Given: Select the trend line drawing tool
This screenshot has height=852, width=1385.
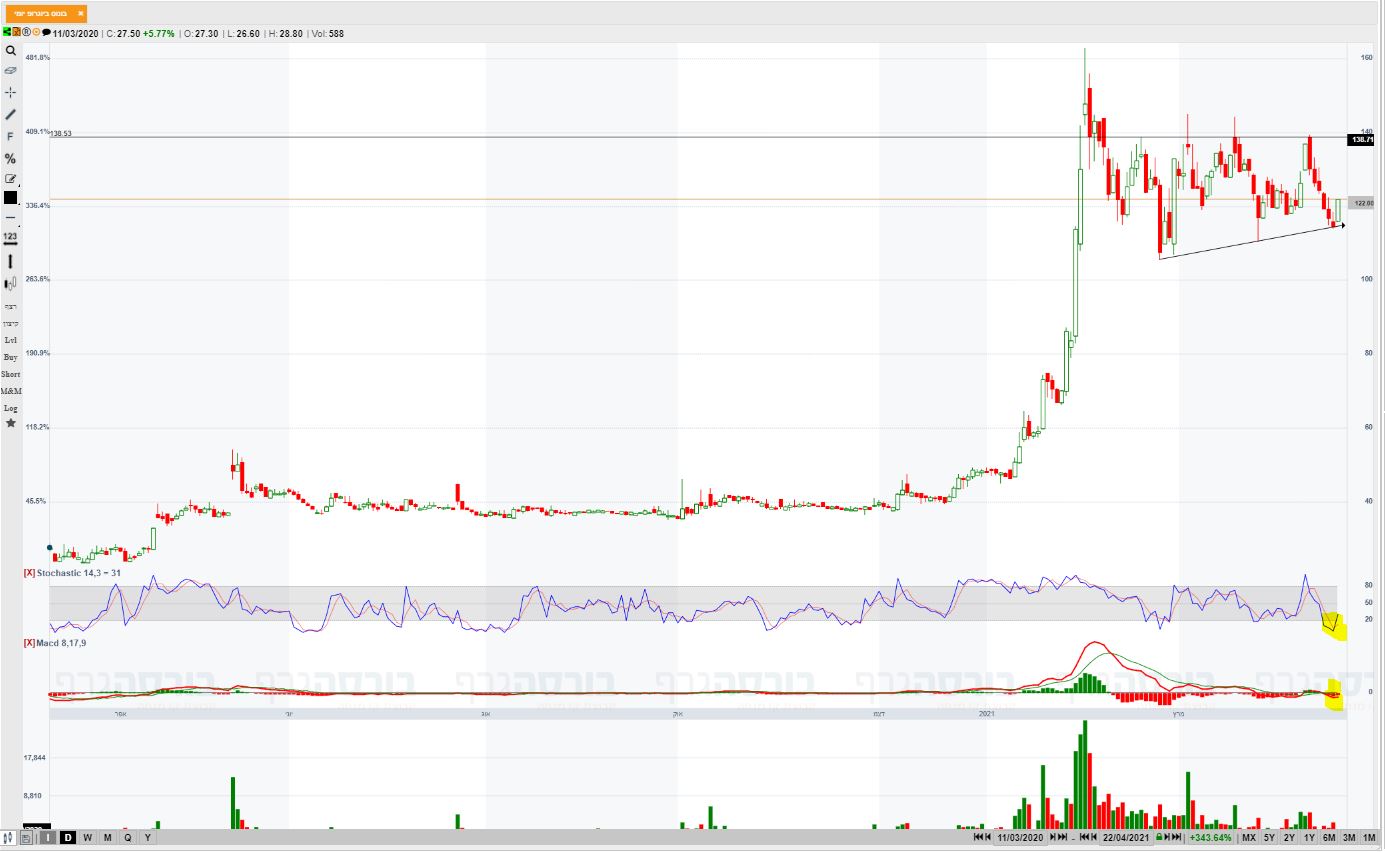Looking at the screenshot, I should point(11,114).
